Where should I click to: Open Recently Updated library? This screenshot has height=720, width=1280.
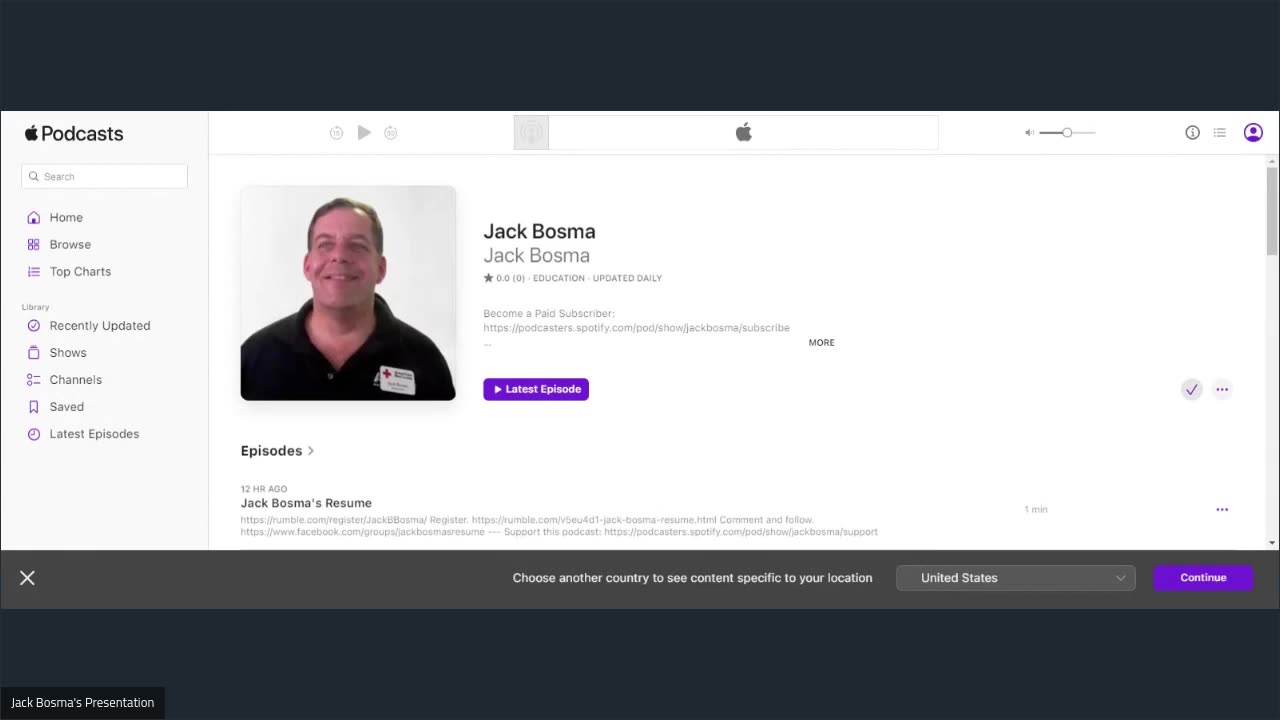coord(100,325)
